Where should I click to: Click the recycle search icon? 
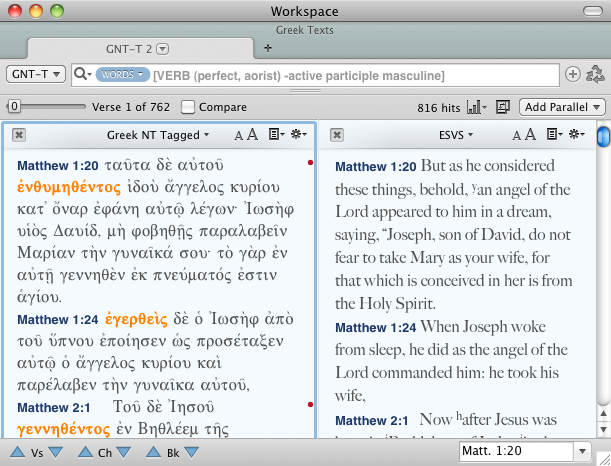coord(596,74)
